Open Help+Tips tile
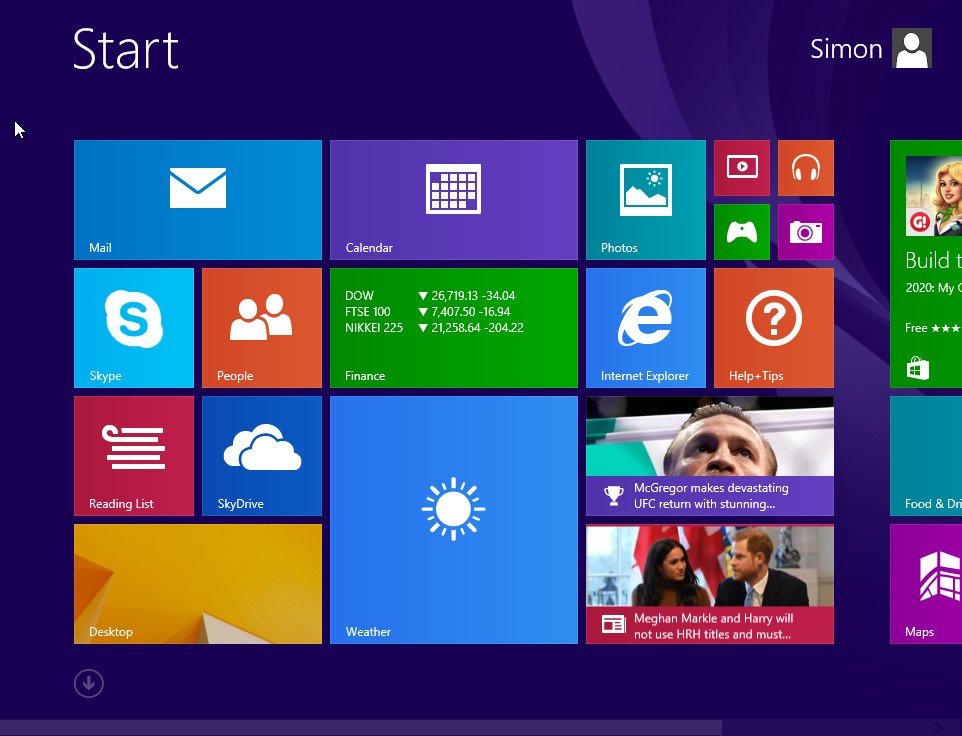 pos(773,327)
